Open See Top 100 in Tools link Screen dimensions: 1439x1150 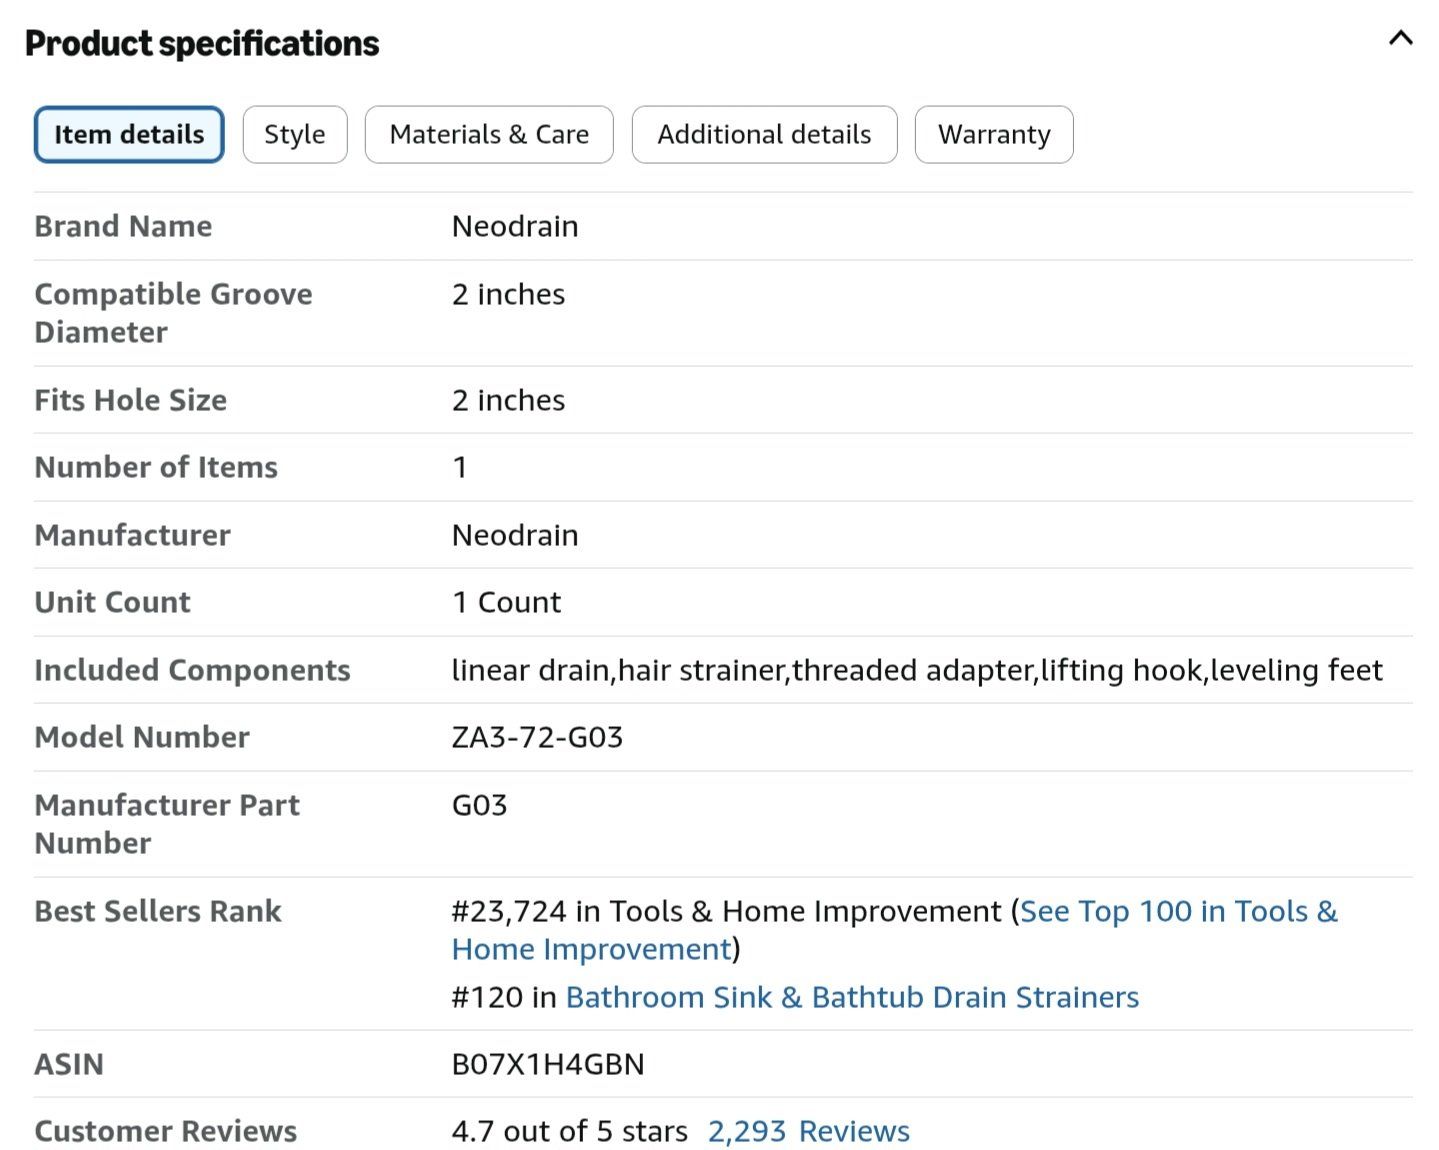click(x=894, y=929)
